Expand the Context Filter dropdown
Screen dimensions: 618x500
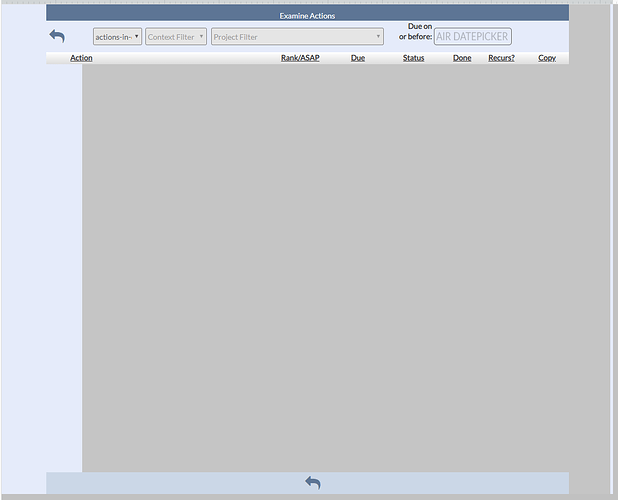pyautogui.click(x=176, y=37)
